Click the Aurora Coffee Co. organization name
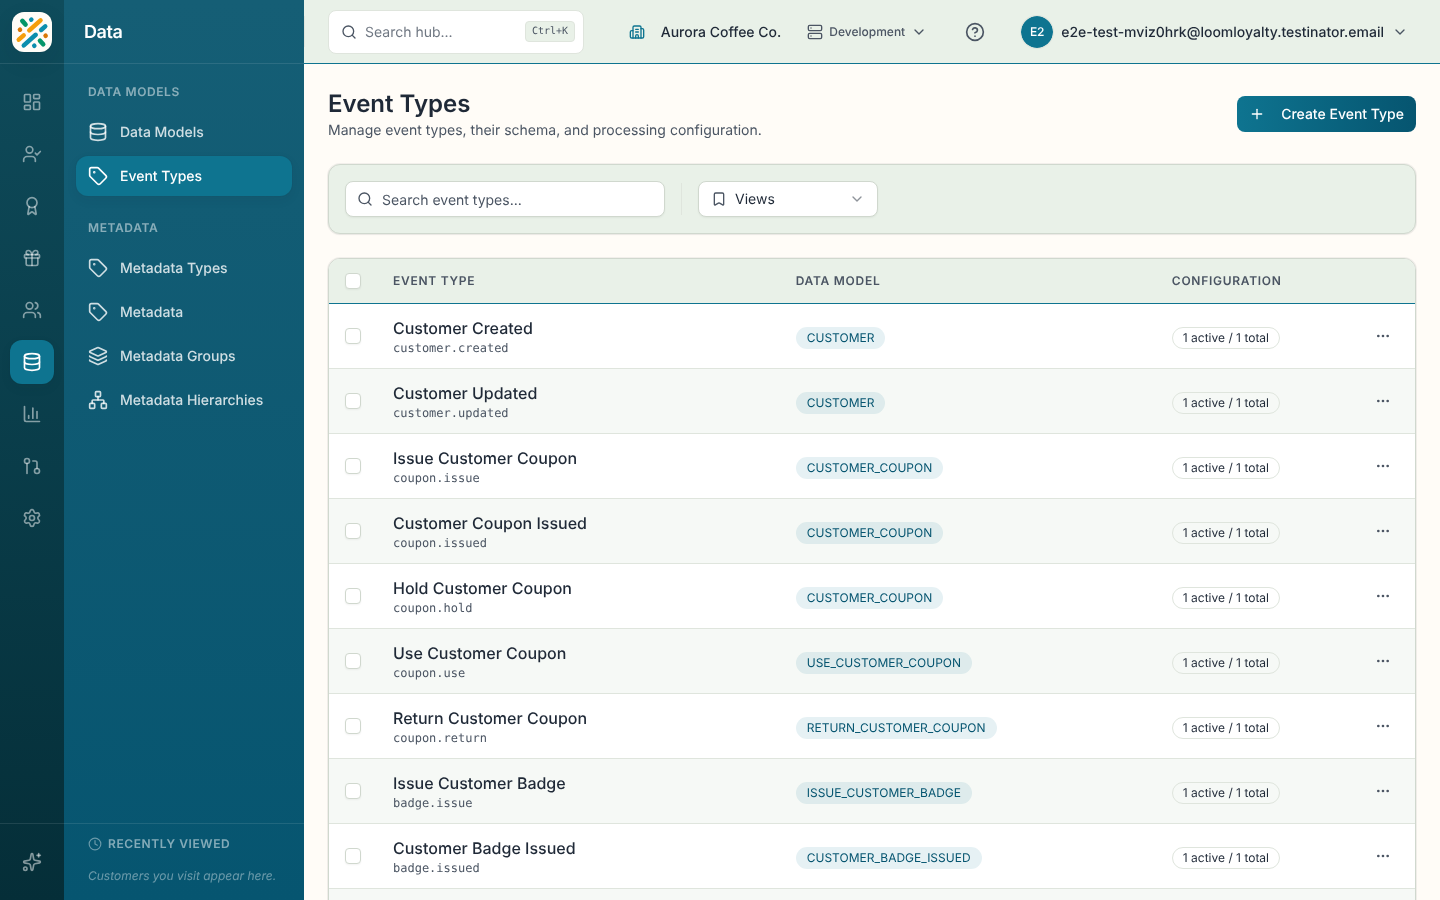 pos(720,32)
